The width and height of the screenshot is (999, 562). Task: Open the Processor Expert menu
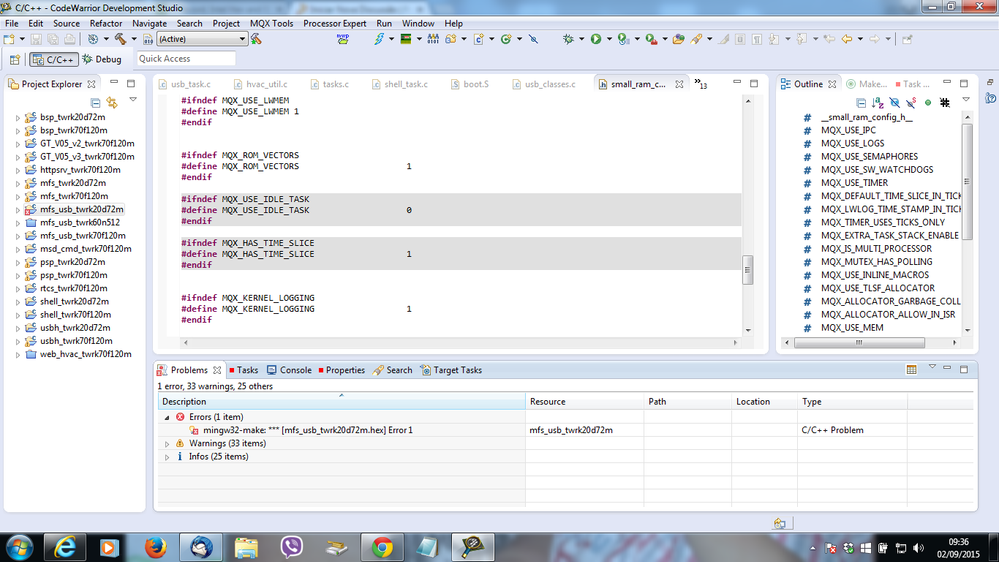334,23
